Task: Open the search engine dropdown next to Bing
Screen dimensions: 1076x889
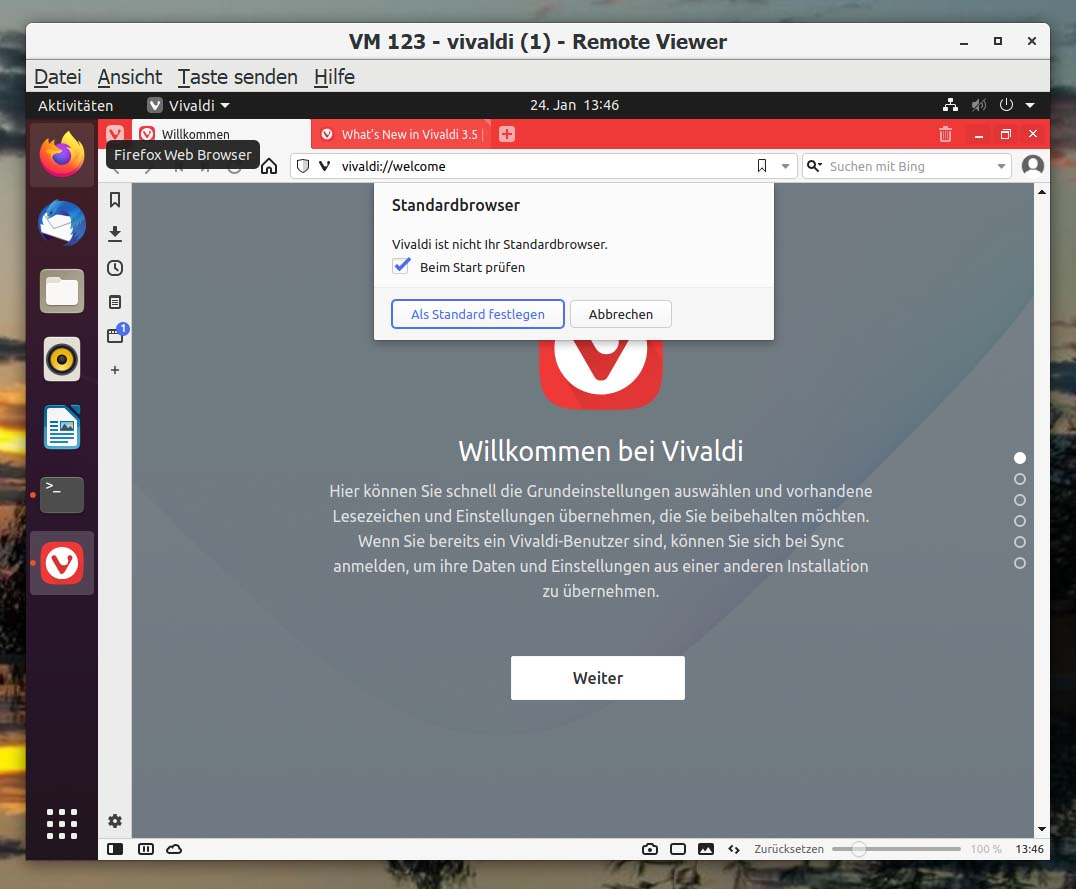Action: (x=1000, y=166)
